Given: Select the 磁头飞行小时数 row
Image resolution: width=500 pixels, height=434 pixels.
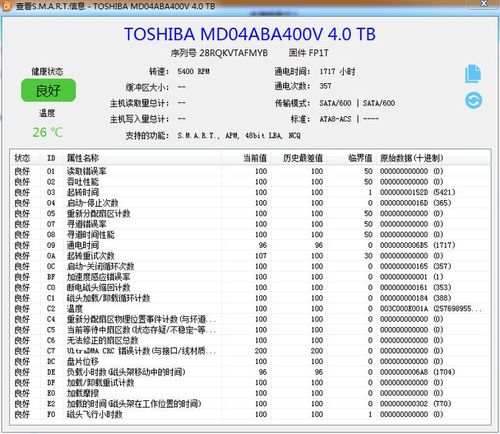Looking at the screenshot, I should [x=250, y=414].
